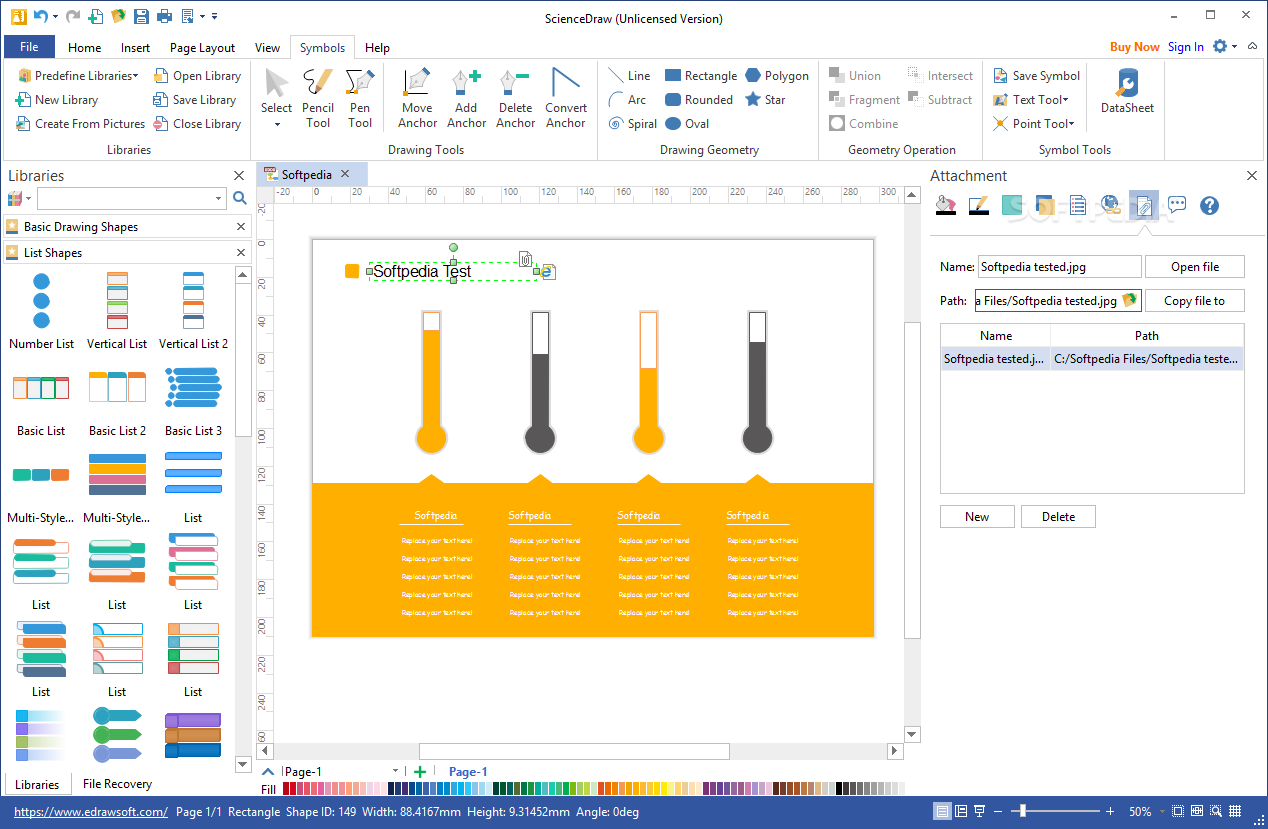Switch to the View ribbon tab

(267, 47)
